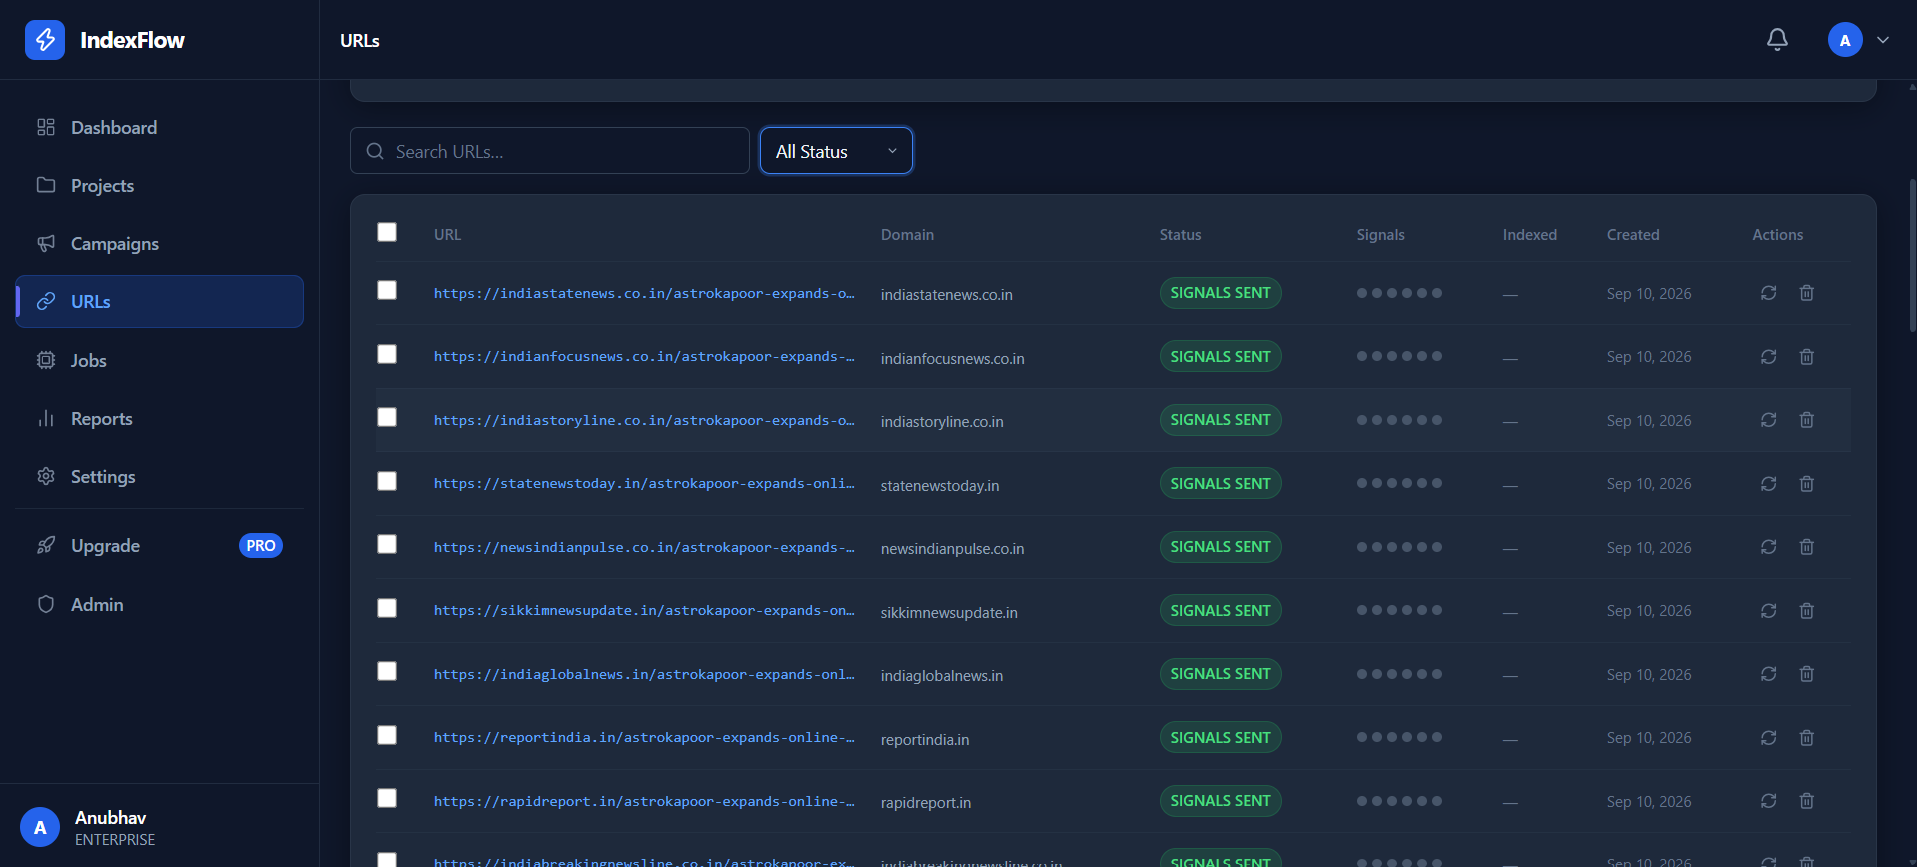Image resolution: width=1917 pixels, height=867 pixels.
Task: Delete the reportindia.in row
Action: click(x=1807, y=738)
